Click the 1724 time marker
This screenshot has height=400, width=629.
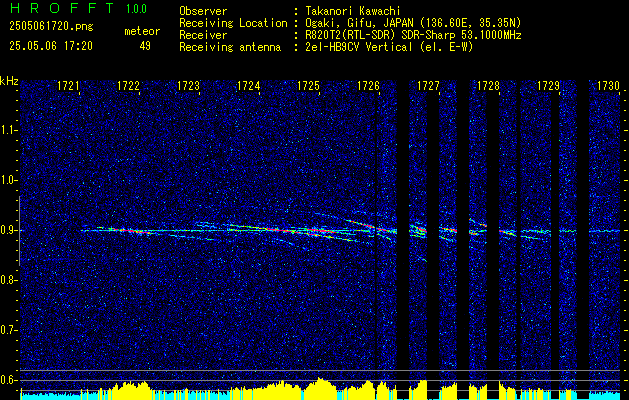(248, 86)
